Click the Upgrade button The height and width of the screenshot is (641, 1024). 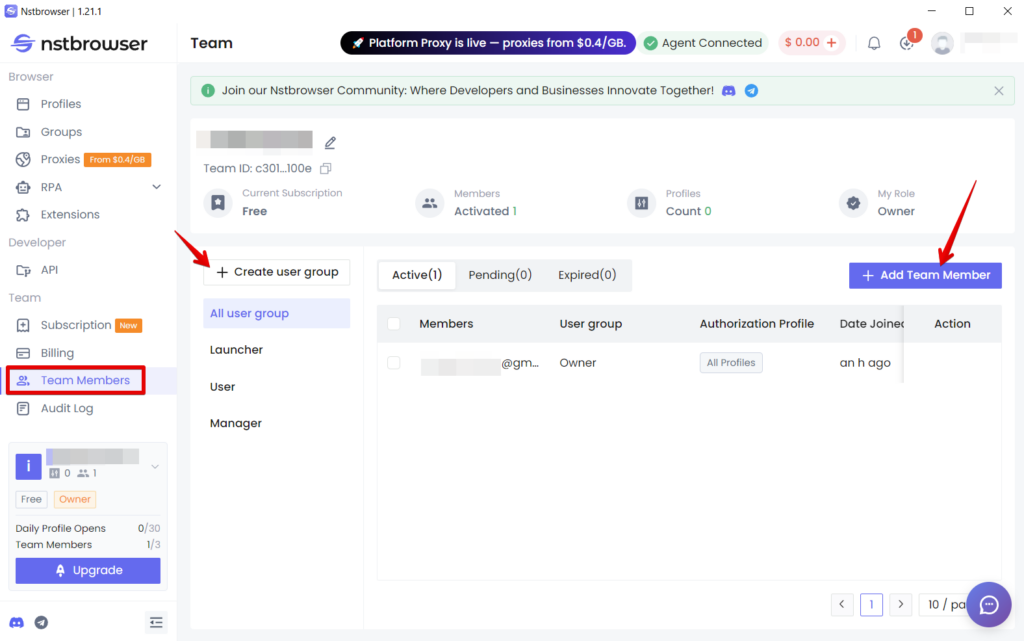coord(88,571)
